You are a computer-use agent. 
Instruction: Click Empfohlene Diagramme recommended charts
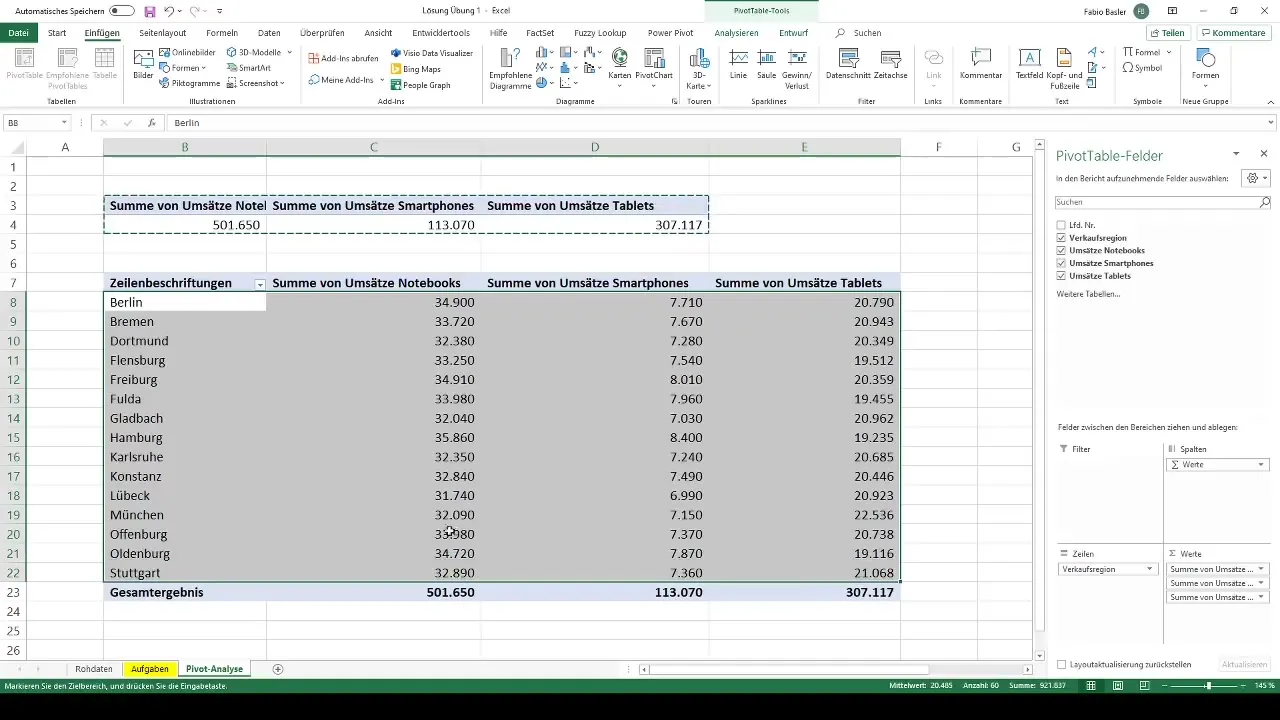pos(510,67)
